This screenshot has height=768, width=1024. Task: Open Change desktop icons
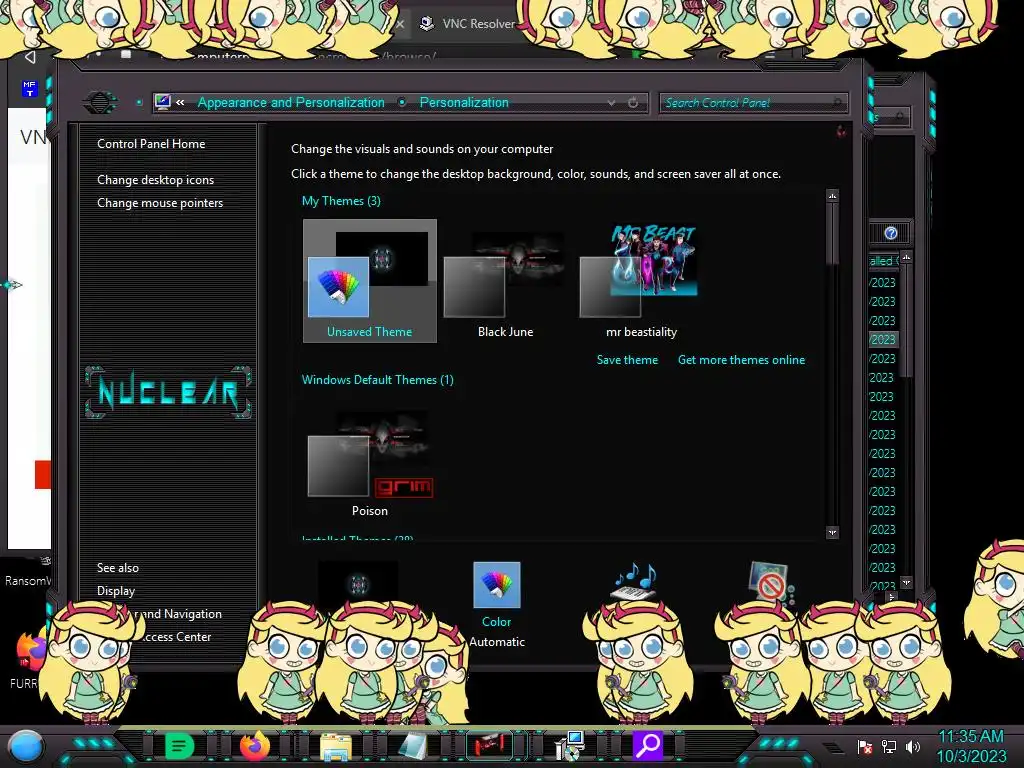(x=155, y=180)
